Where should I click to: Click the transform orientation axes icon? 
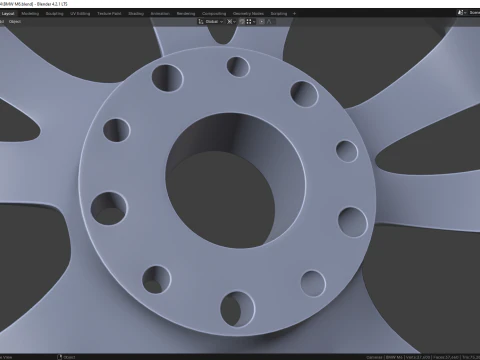pyautogui.click(x=201, y=22)
